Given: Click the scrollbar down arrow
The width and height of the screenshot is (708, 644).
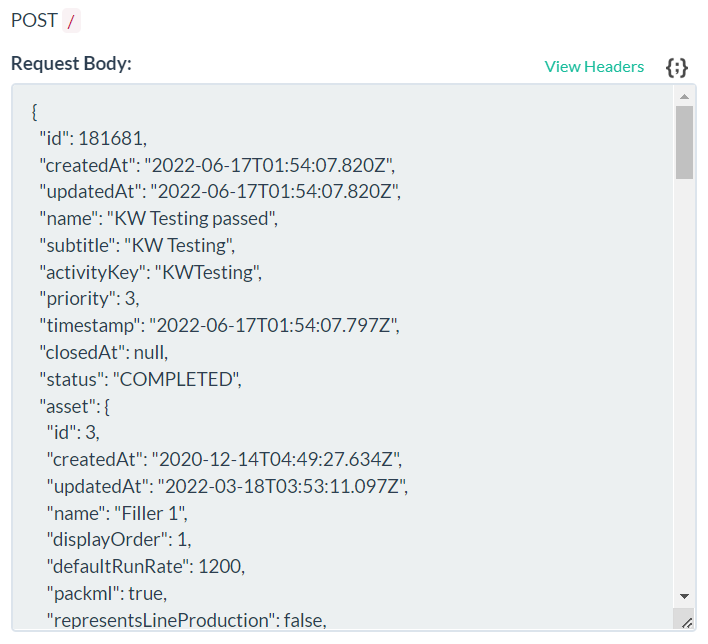Looking at the screenshot, I should (x=685, y=595).
